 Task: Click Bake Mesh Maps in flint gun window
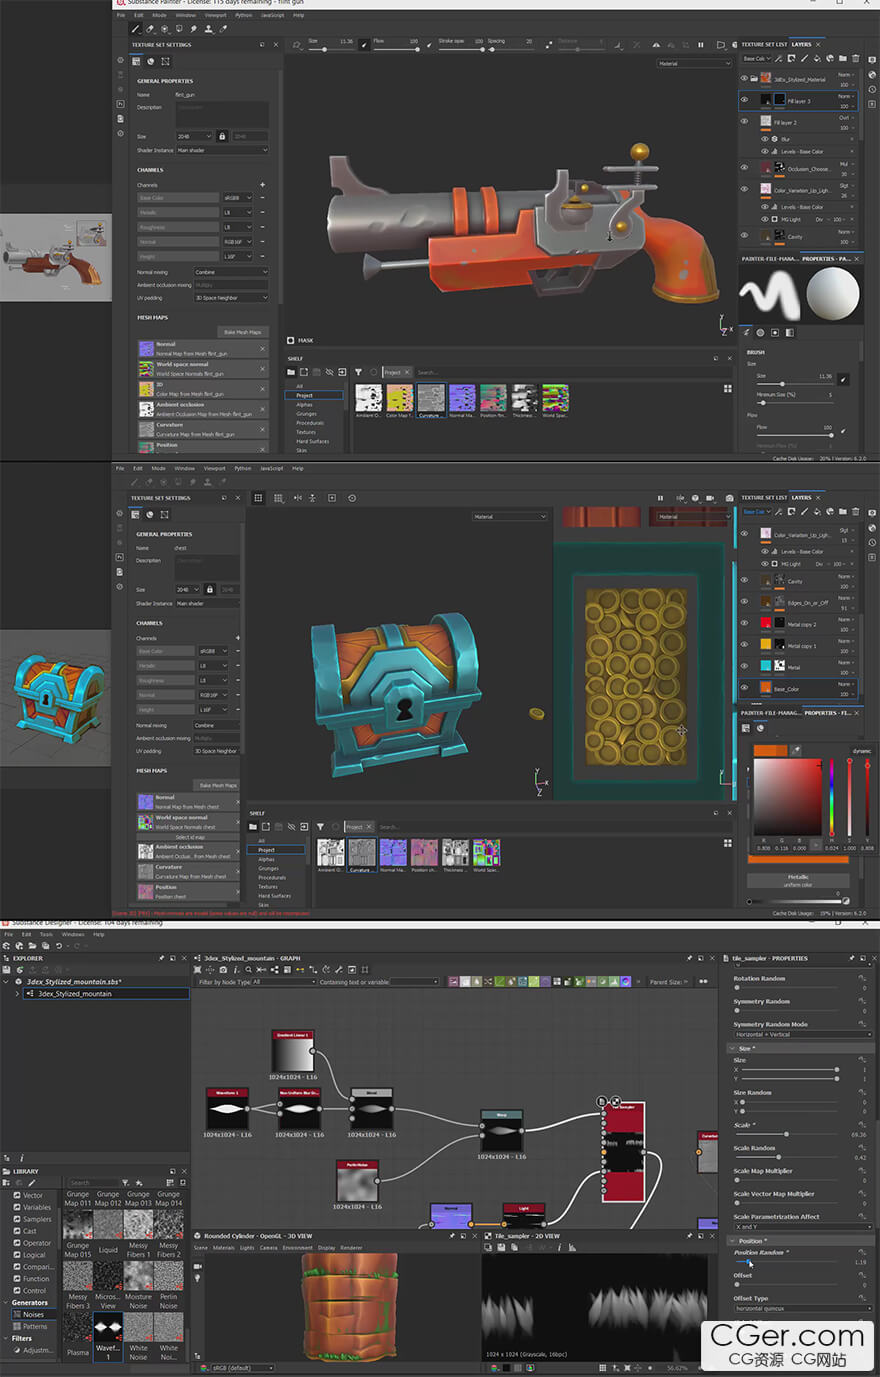[242, 332]
